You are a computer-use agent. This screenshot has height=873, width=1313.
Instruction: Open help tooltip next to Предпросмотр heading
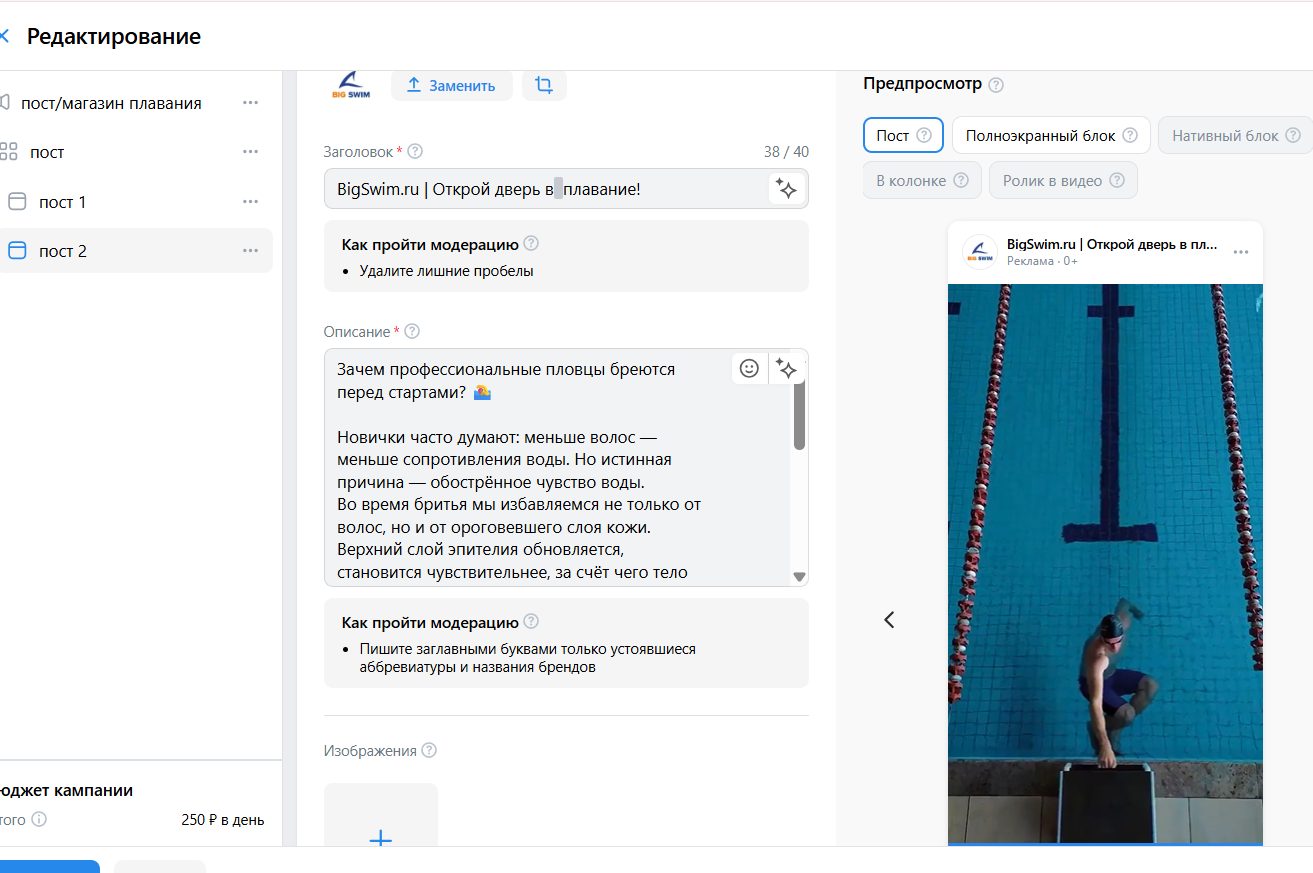(996, 85)
